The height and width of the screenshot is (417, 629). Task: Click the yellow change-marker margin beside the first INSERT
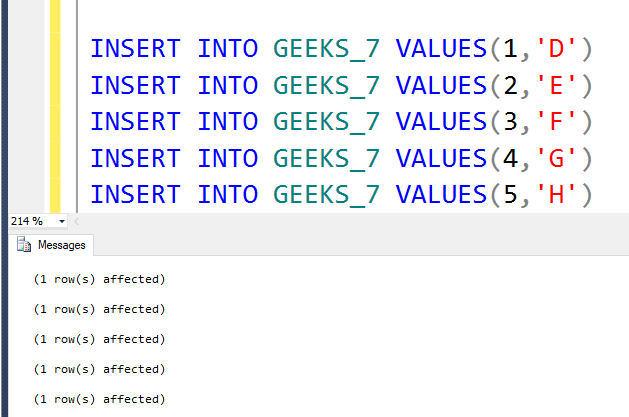(55, 47)
